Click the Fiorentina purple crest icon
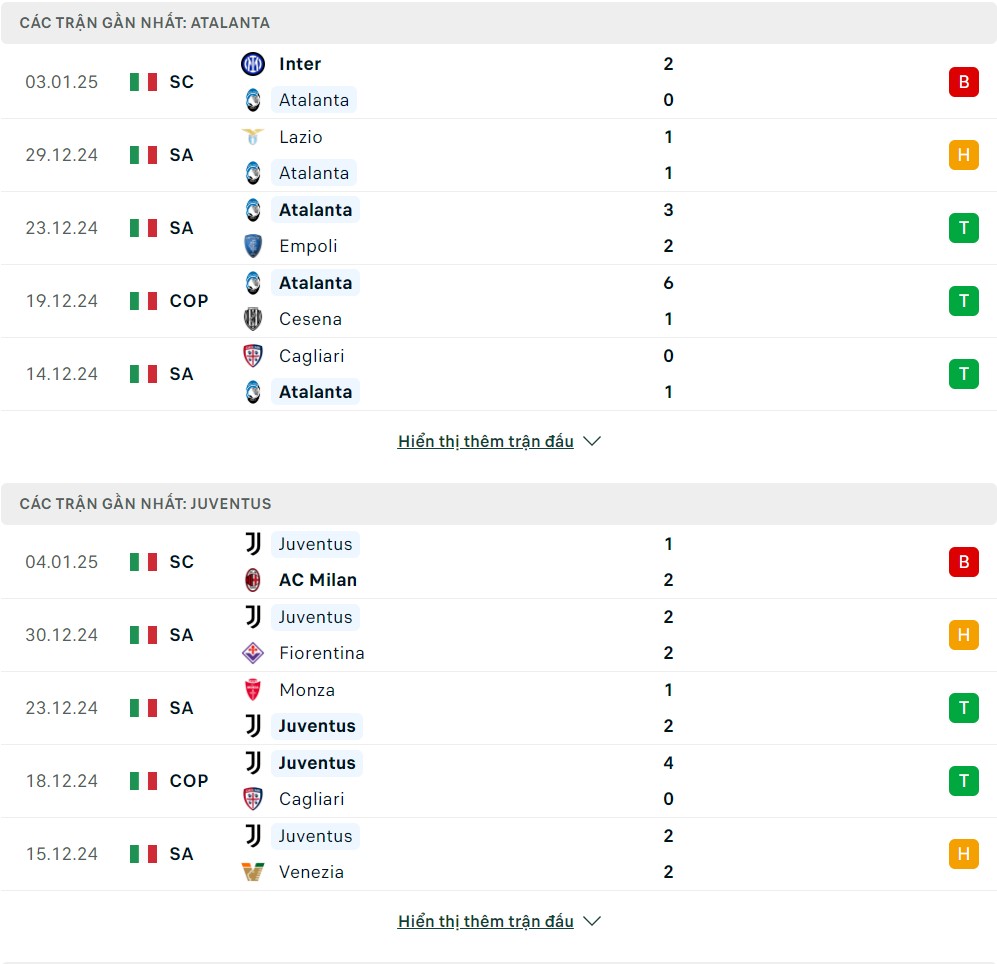997x964 pixels. point(252,653)
